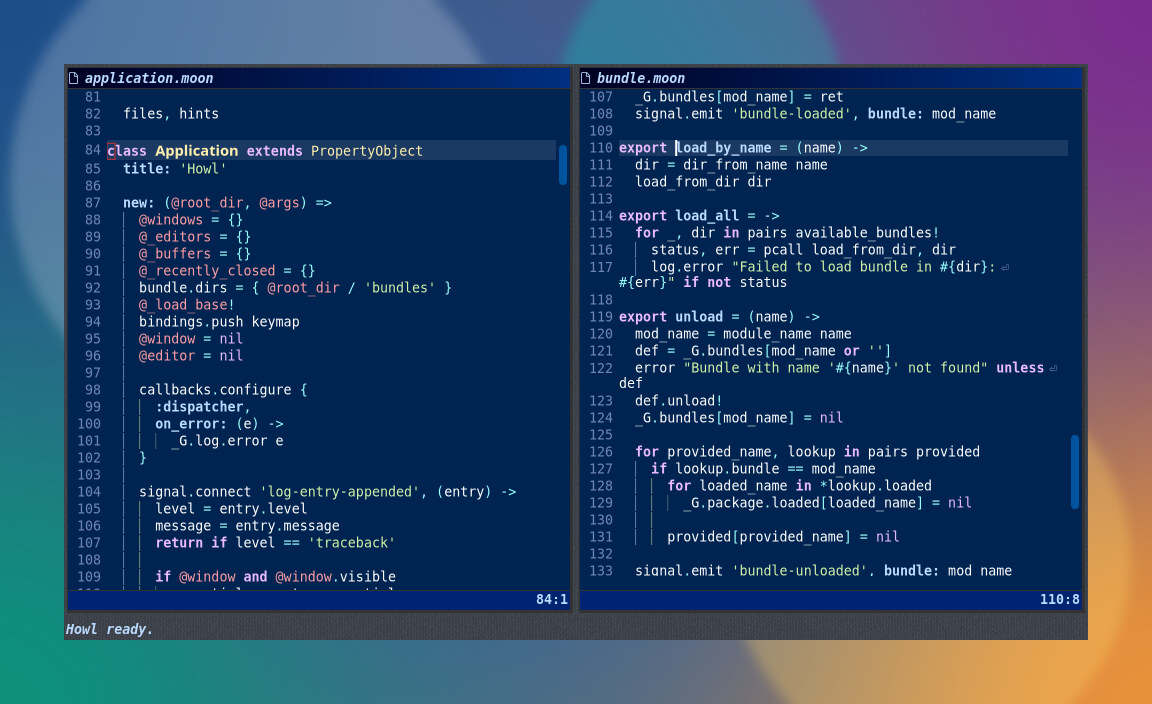The image size is (1152, 704).
Task: Click the '@editor = nil' line
Action: (x=191, y=356)
